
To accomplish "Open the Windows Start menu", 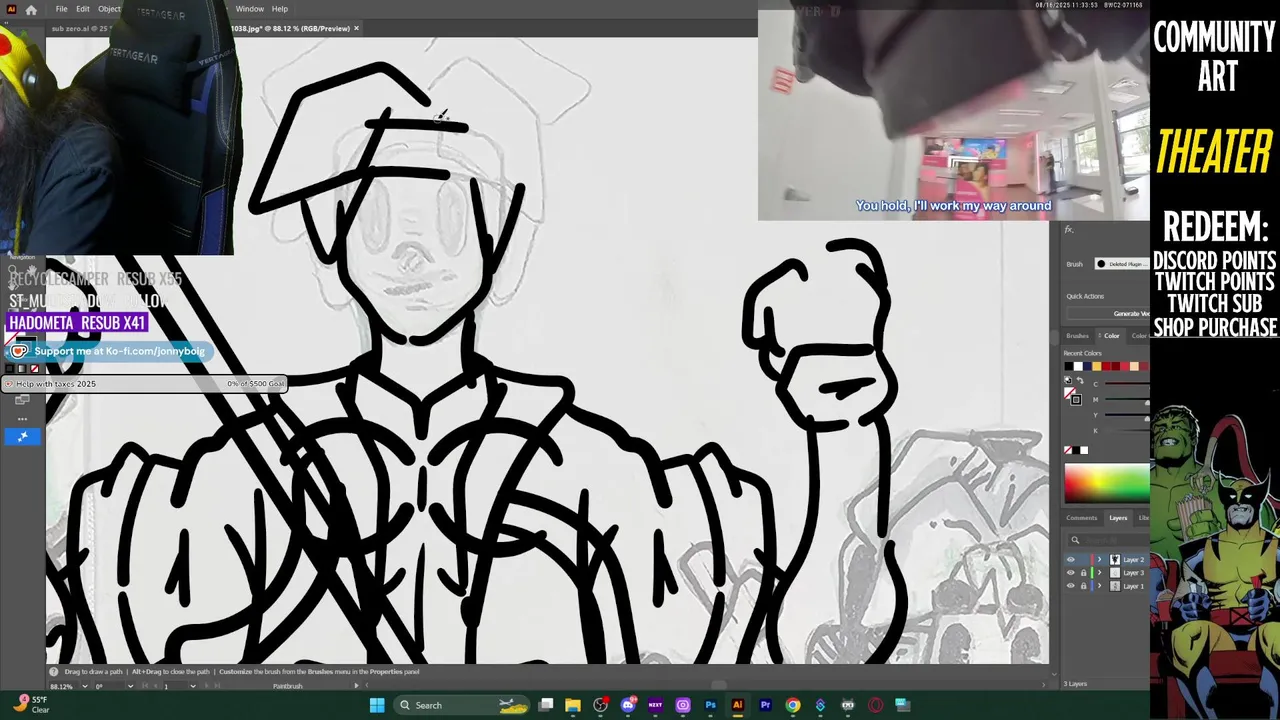I will coord(377,705).
